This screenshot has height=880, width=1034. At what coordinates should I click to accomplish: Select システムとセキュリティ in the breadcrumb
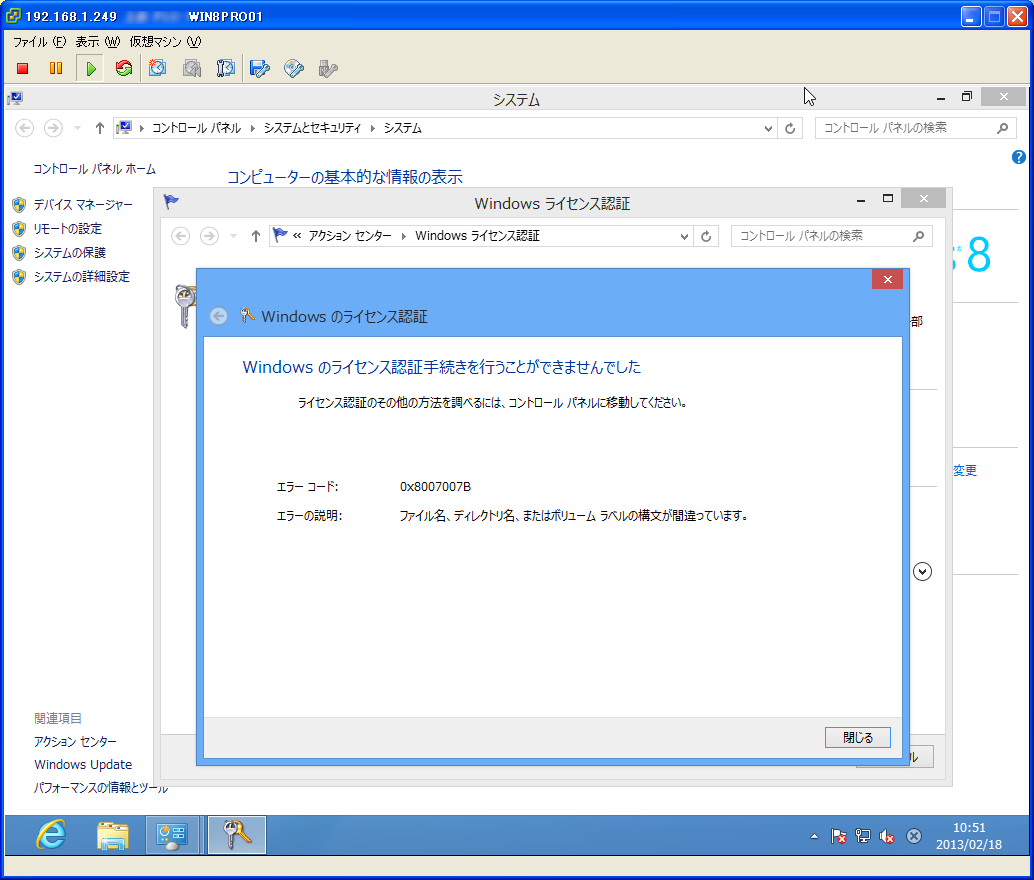click(x=313, y=128)
